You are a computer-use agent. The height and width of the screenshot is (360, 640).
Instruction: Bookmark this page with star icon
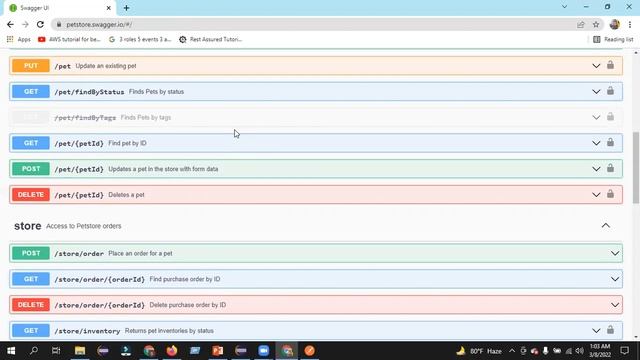click(596, 24)
